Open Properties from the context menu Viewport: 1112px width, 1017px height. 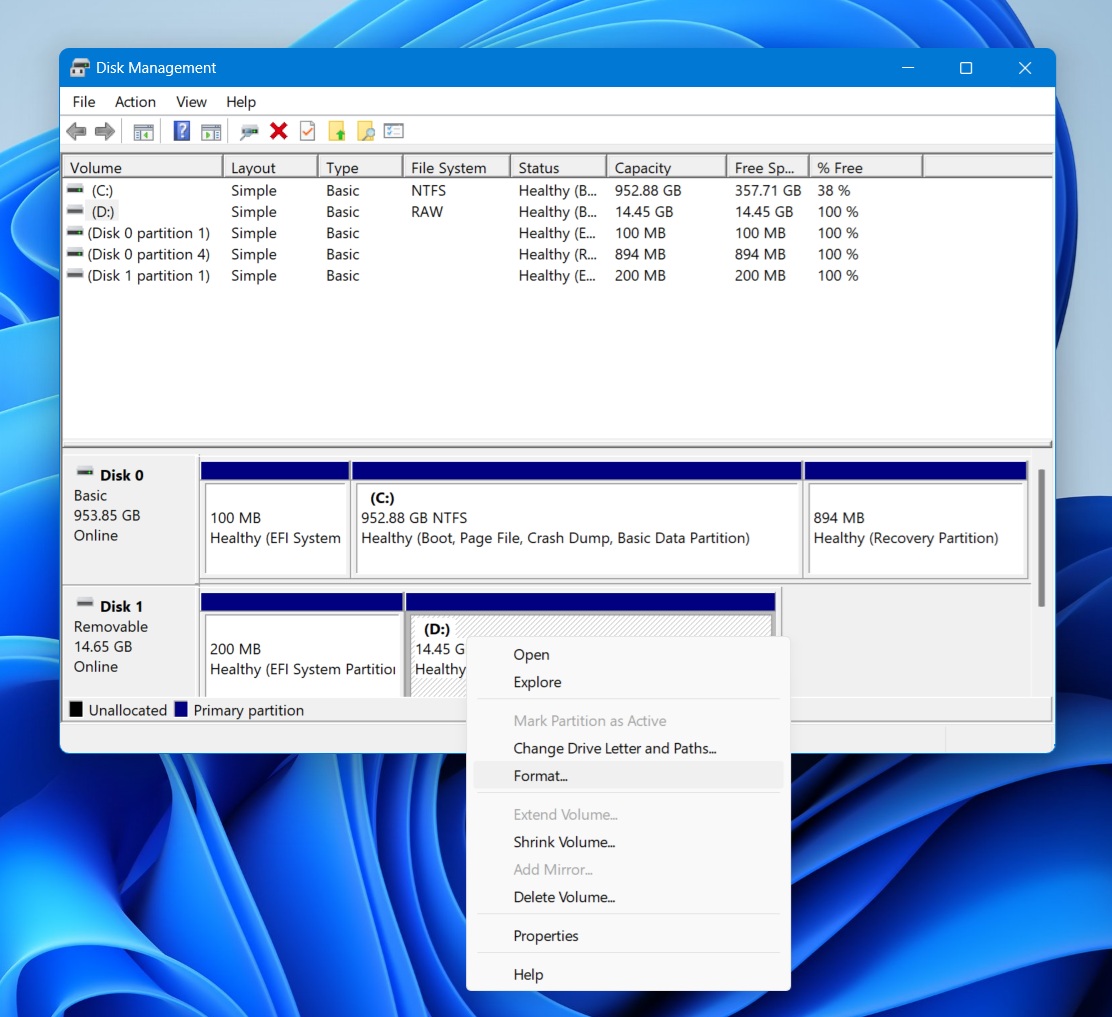(628, 936)
